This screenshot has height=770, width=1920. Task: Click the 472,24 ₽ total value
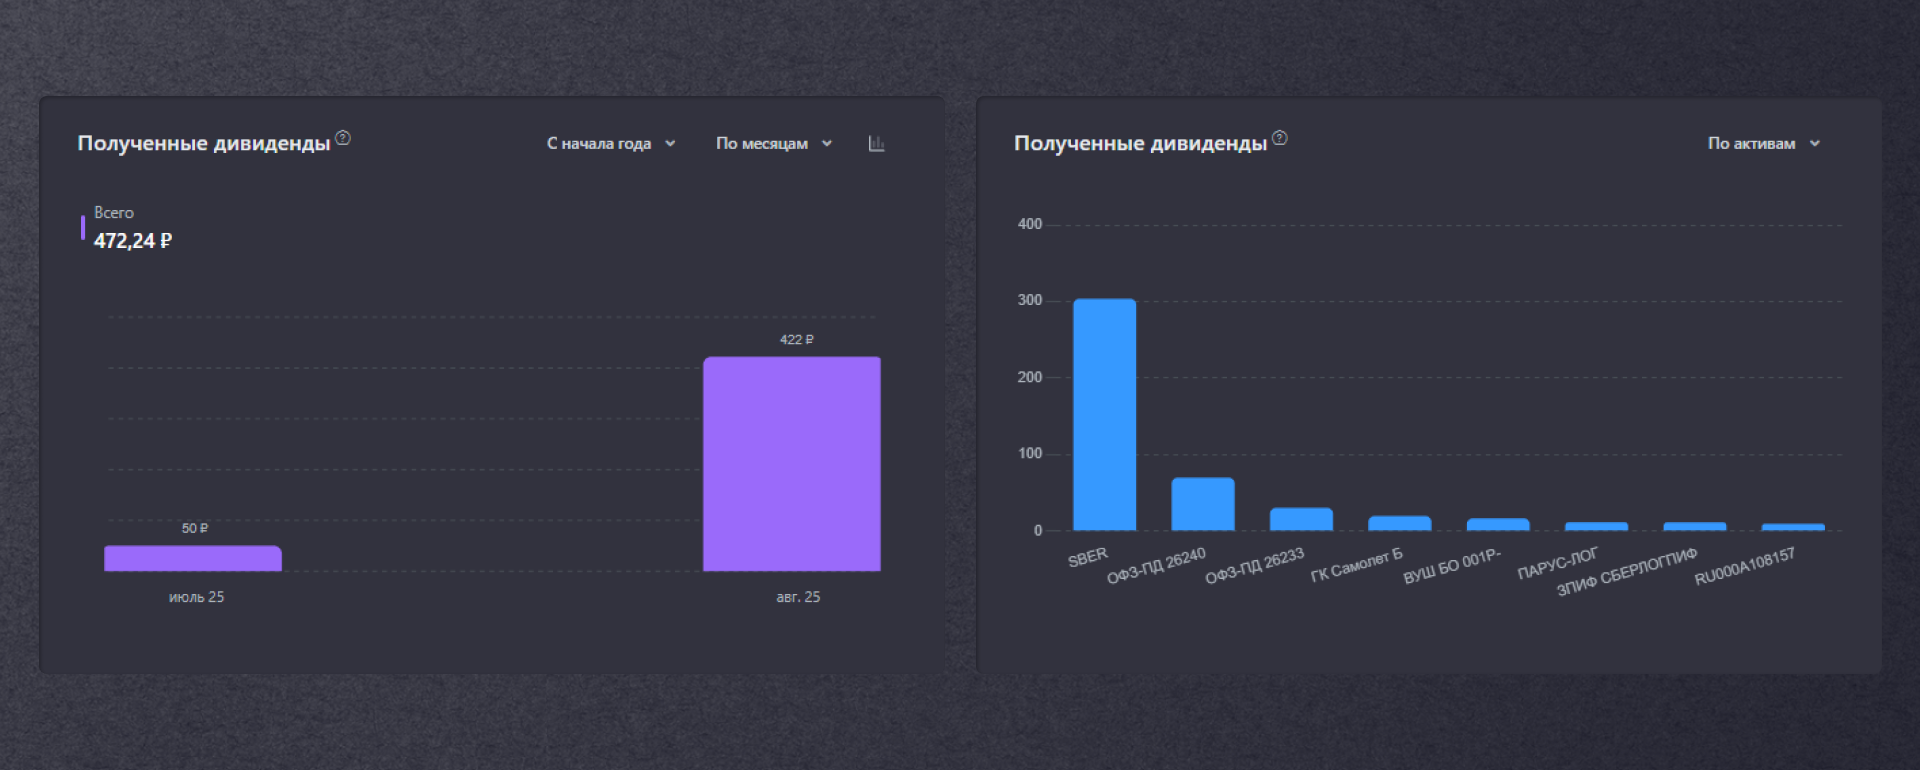(133, 241)
